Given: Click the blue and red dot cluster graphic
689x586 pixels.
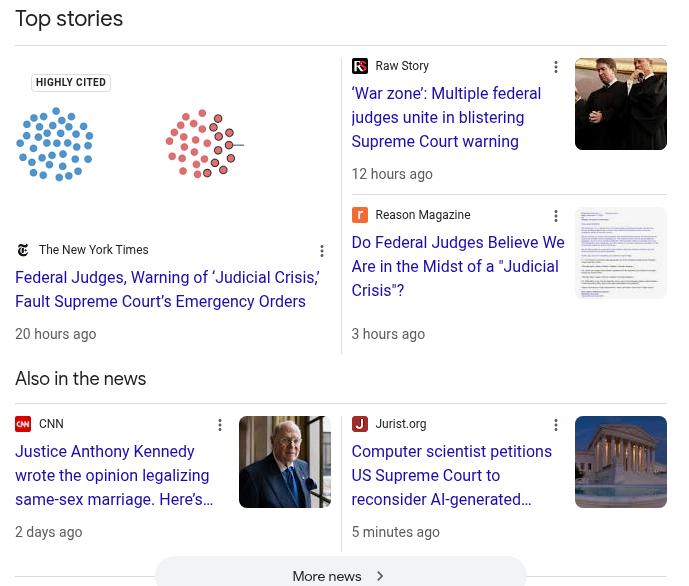Looking at the screenshot, I should 130,144.
